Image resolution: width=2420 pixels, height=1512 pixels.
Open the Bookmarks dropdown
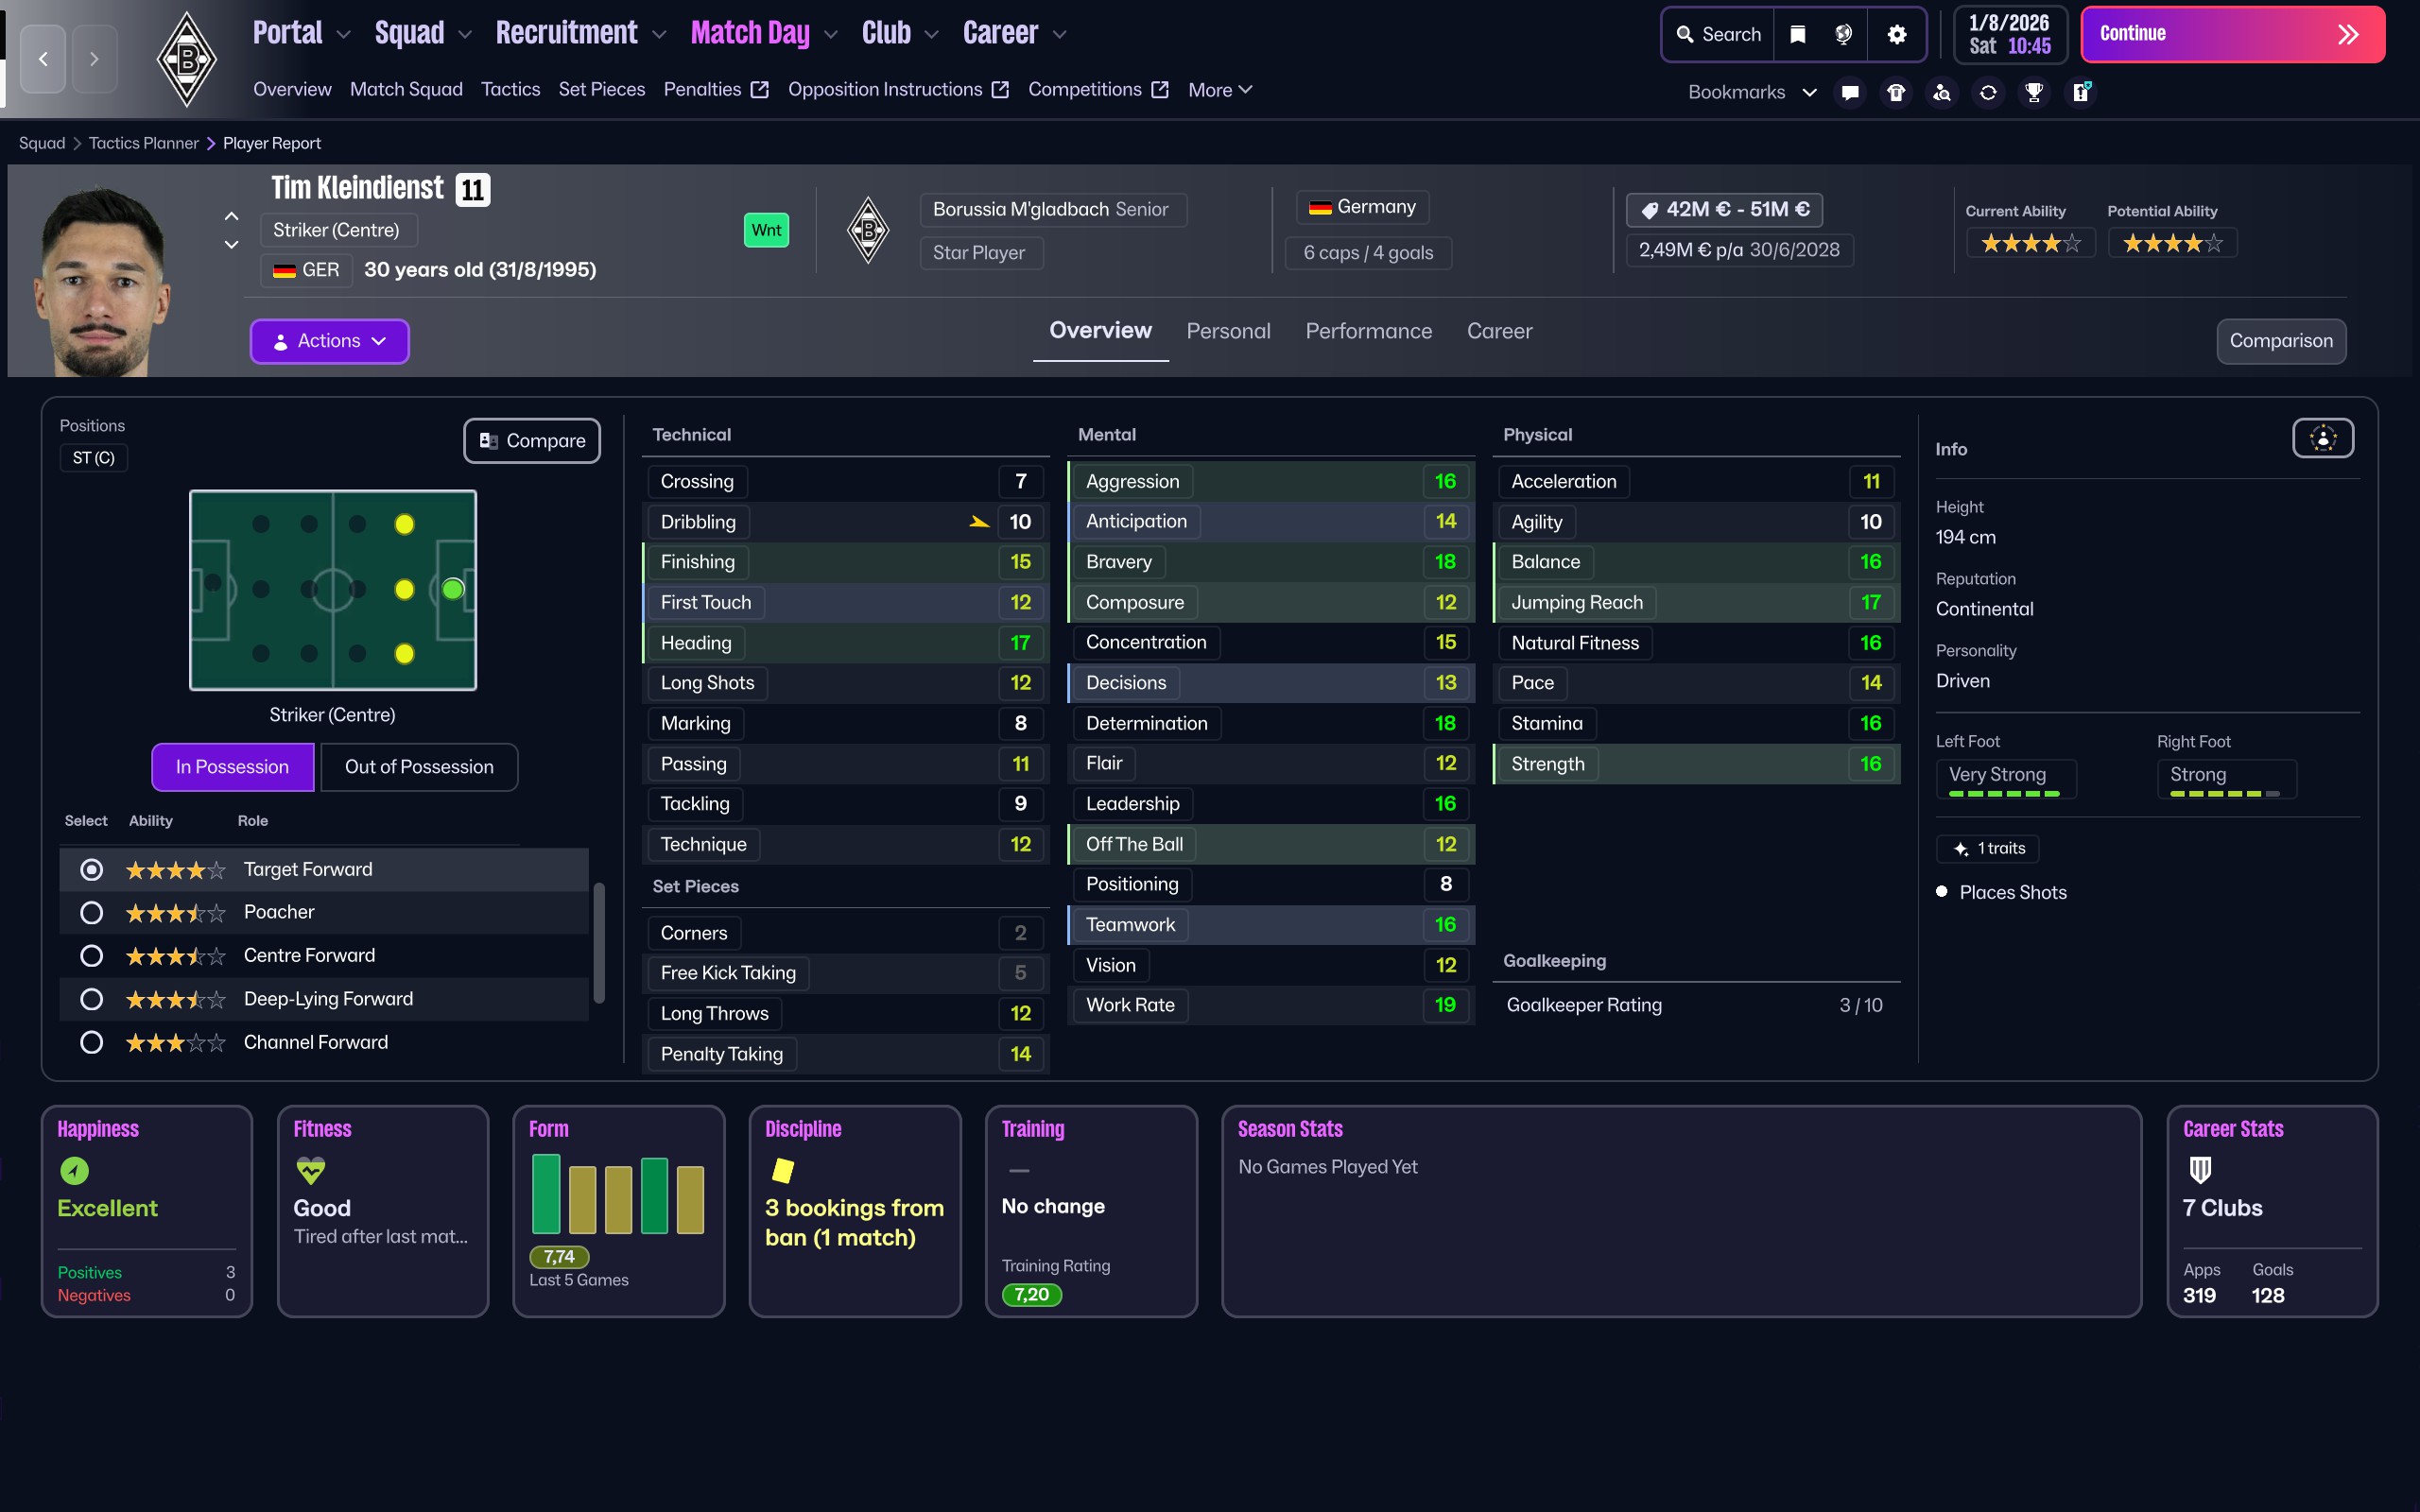[x=1751, y=92]
